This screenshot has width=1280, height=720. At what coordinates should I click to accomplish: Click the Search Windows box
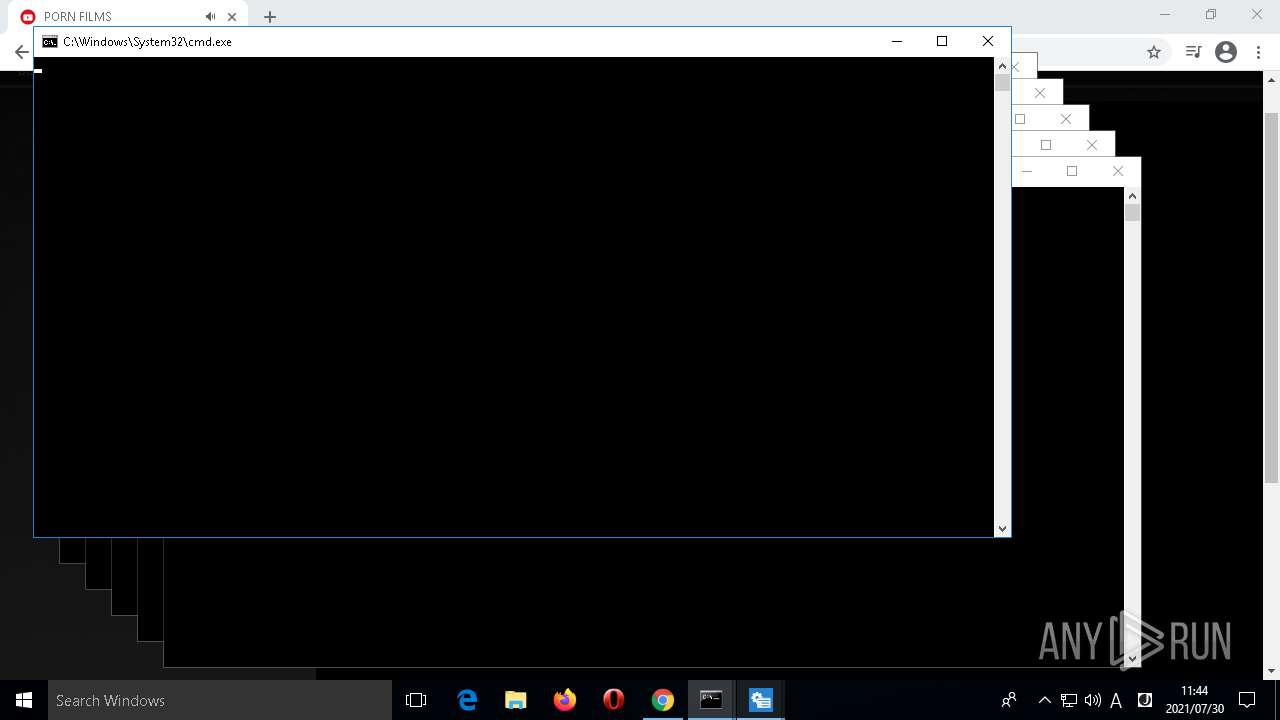point(220,700)
